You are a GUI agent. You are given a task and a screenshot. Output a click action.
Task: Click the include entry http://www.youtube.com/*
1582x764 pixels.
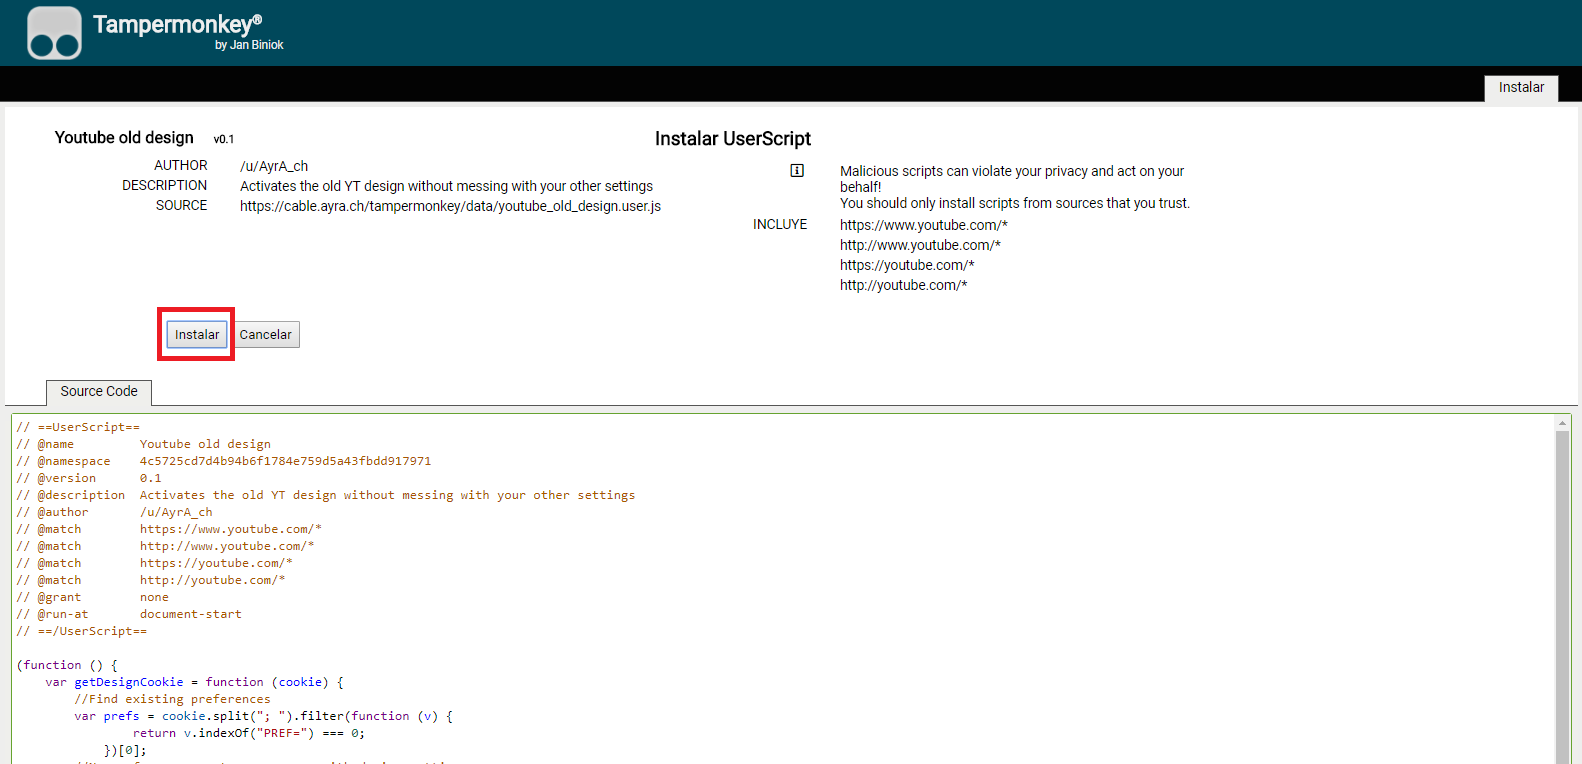point(920,245)
